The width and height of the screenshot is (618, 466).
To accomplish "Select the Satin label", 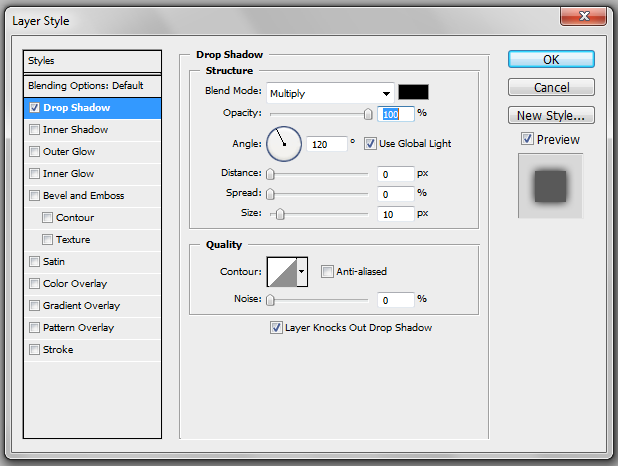I will (54, 261).
